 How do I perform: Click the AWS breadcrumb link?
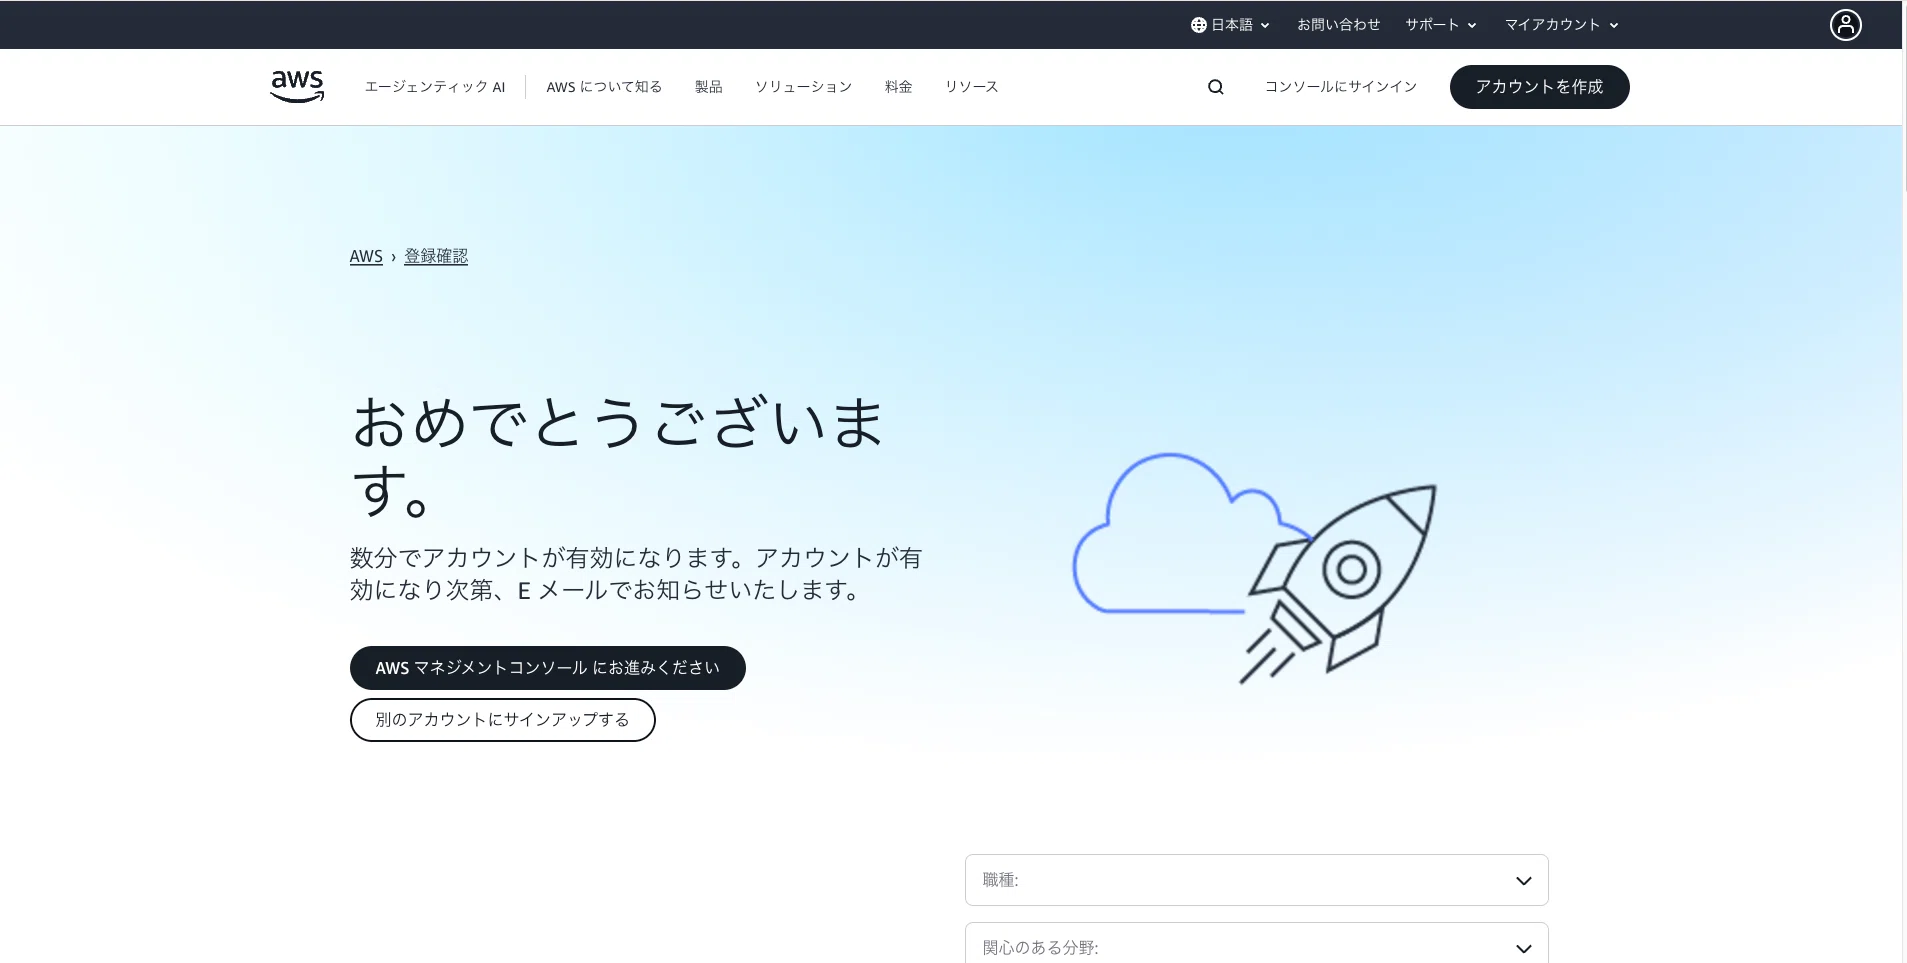click(x=366, y=256)
